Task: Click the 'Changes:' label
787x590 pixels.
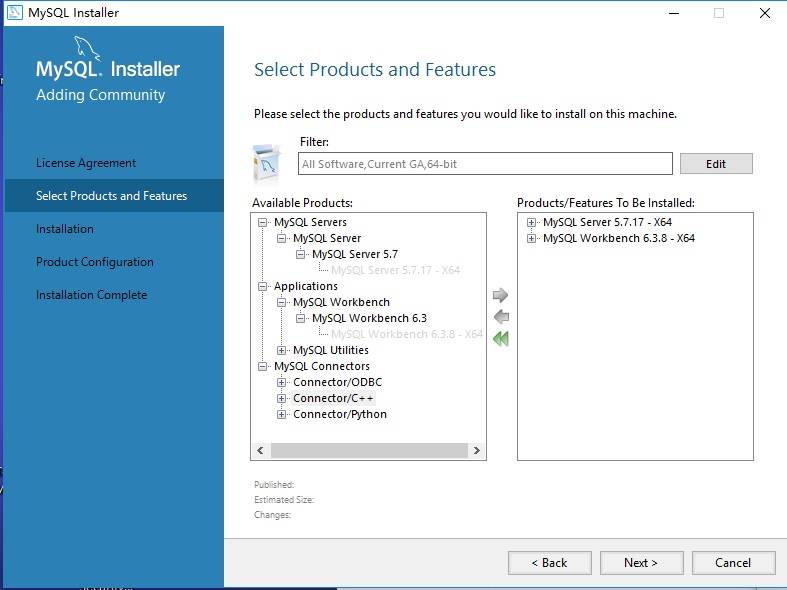Action: [273, 515]
